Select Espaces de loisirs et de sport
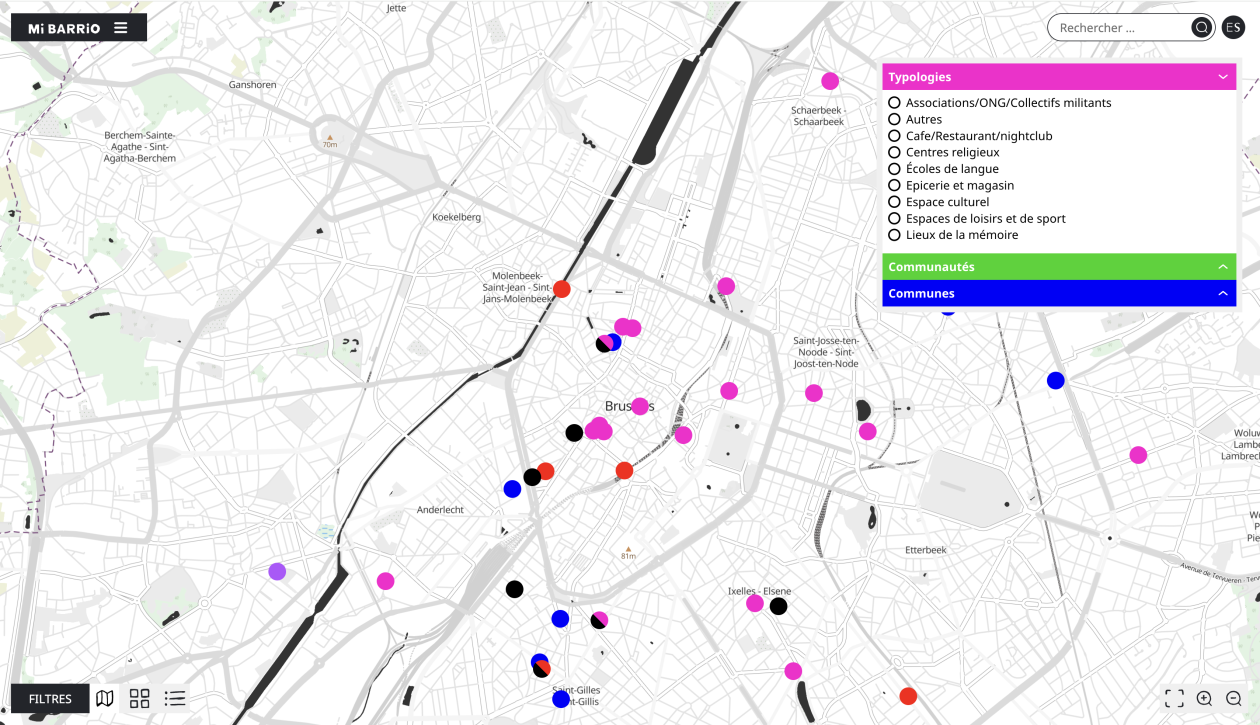1260x725 pixels. (895, 218)
